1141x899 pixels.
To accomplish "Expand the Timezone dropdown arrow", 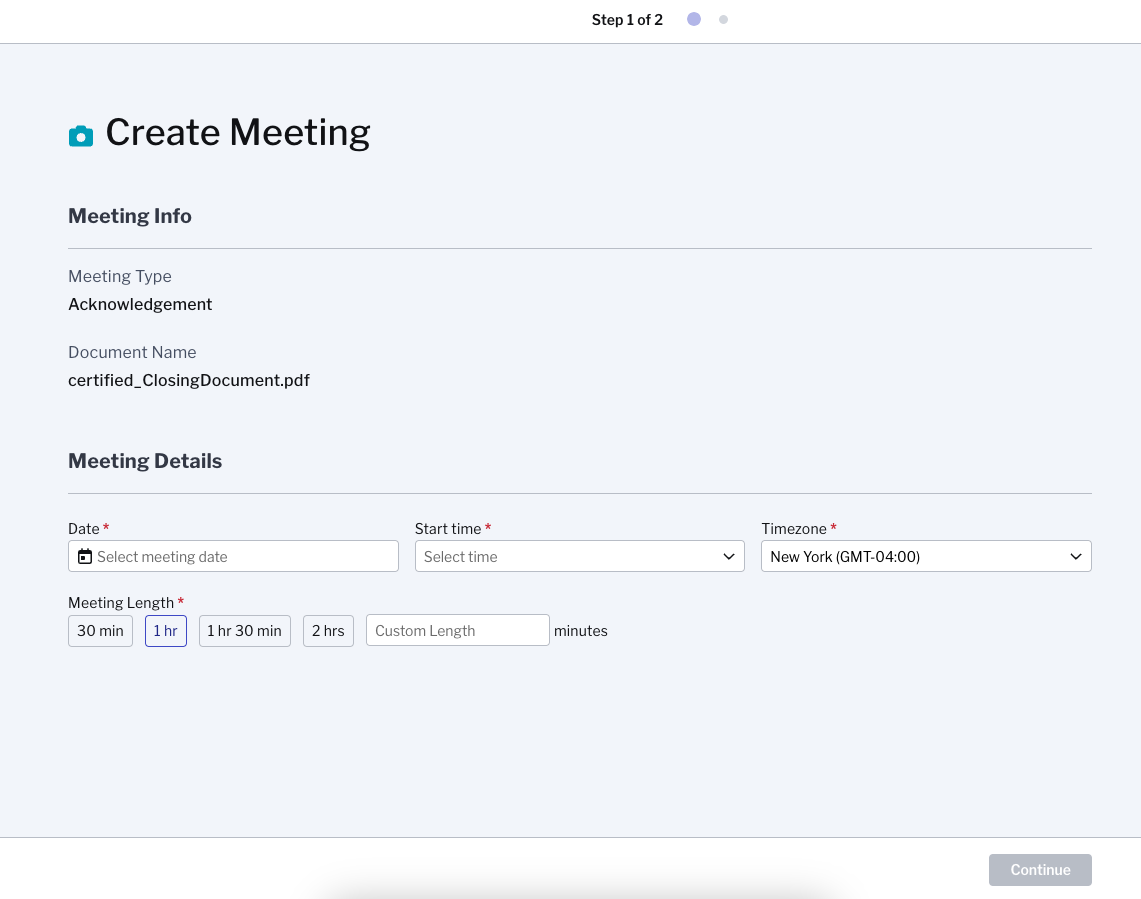I will (x=1076, y=556).
